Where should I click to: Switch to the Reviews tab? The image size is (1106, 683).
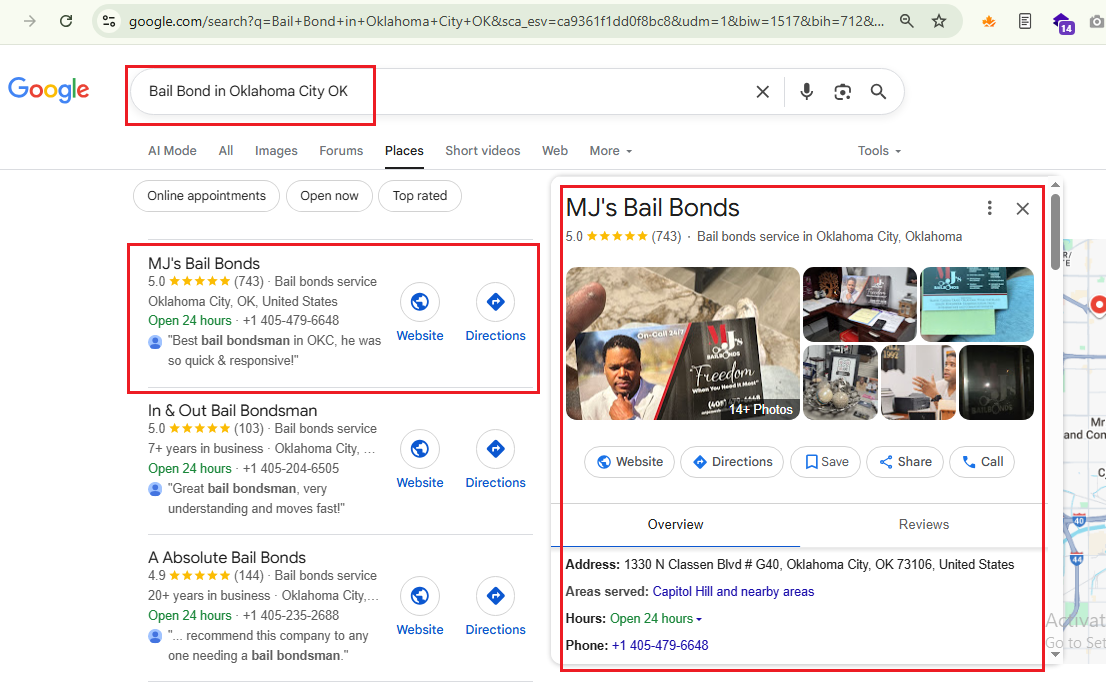(x=923, y=524)
